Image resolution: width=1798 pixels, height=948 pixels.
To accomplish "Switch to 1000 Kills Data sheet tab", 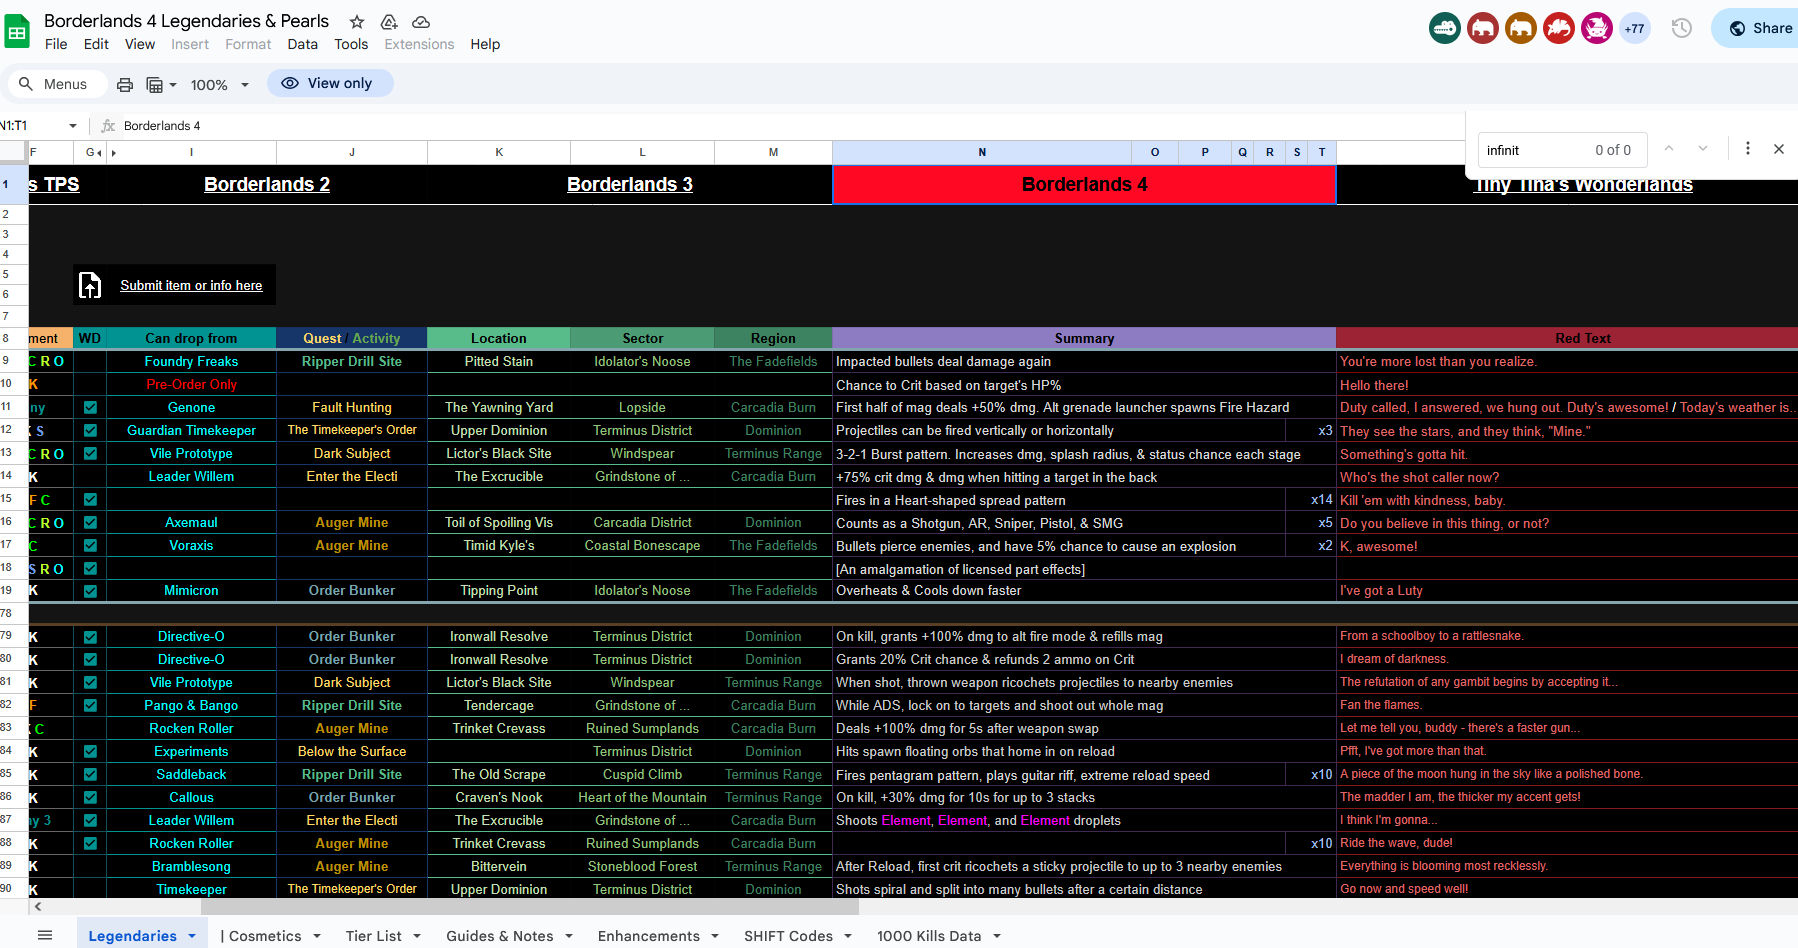I will [929, 936].
